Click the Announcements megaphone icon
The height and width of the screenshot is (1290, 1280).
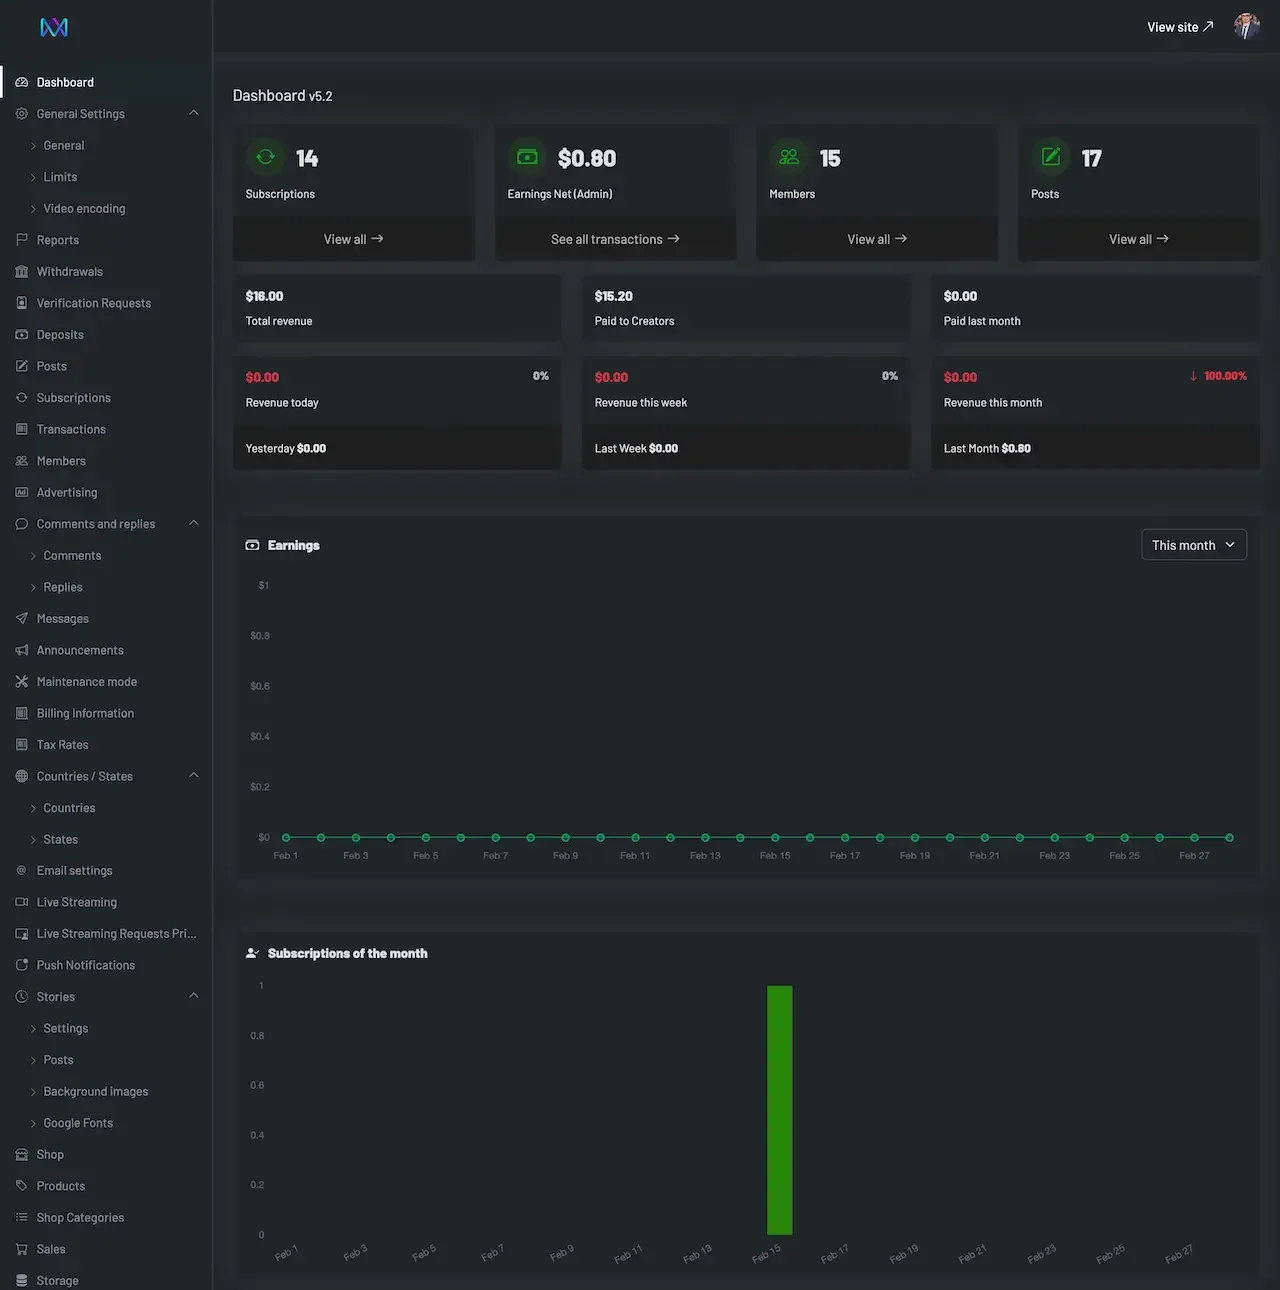click(x=22, y=650)
